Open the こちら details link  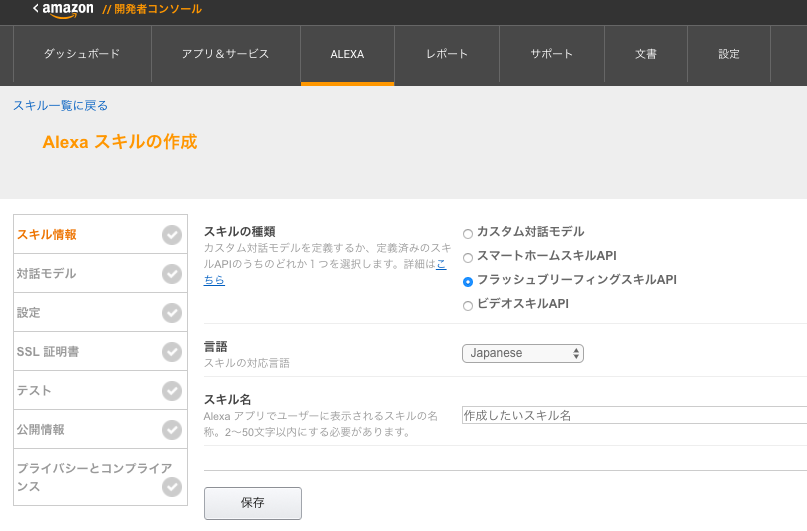pos(214,280)
